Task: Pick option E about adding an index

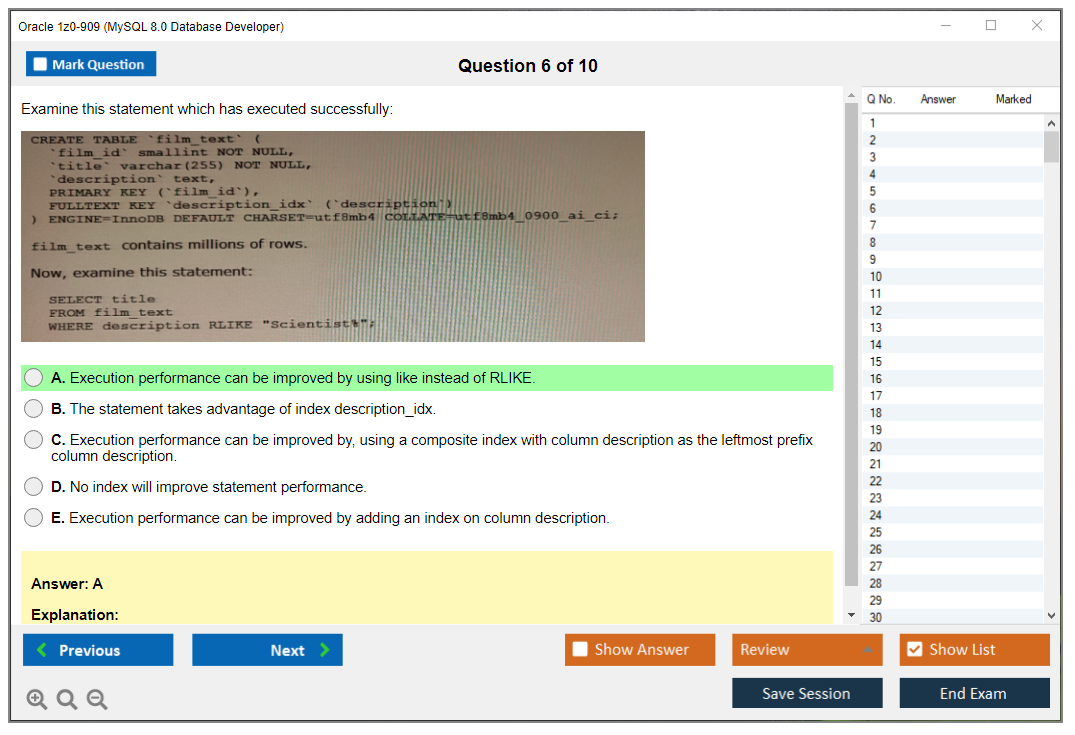Action: point(34,518)
